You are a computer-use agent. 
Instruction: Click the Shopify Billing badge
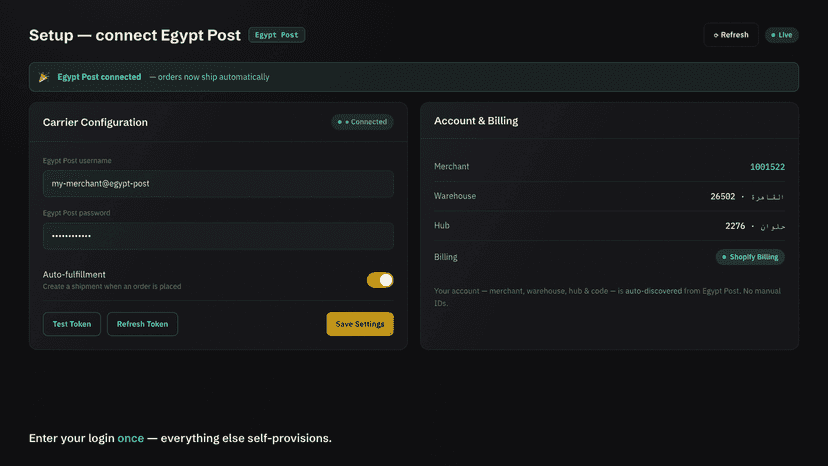pos(750,257)
